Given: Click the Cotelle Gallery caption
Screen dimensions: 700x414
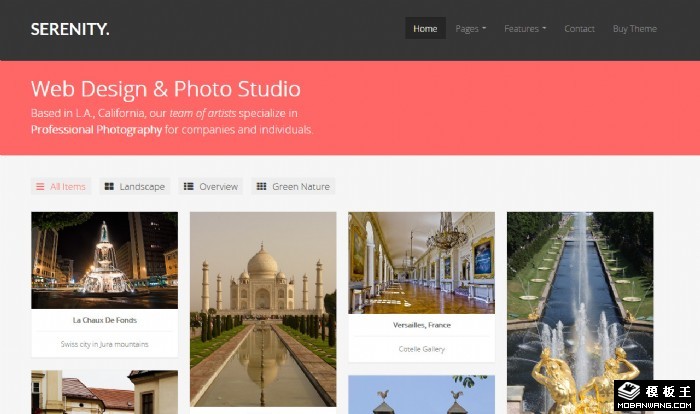Looking at the screenshot, I should (x=421, y=349).
